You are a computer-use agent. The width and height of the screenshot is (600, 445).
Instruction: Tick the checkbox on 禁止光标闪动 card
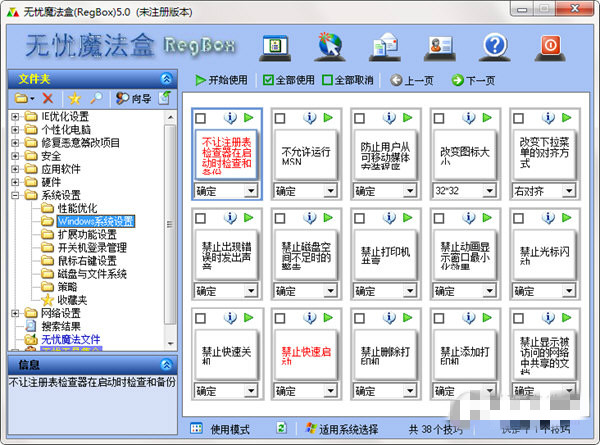click(x=518, y=218)
